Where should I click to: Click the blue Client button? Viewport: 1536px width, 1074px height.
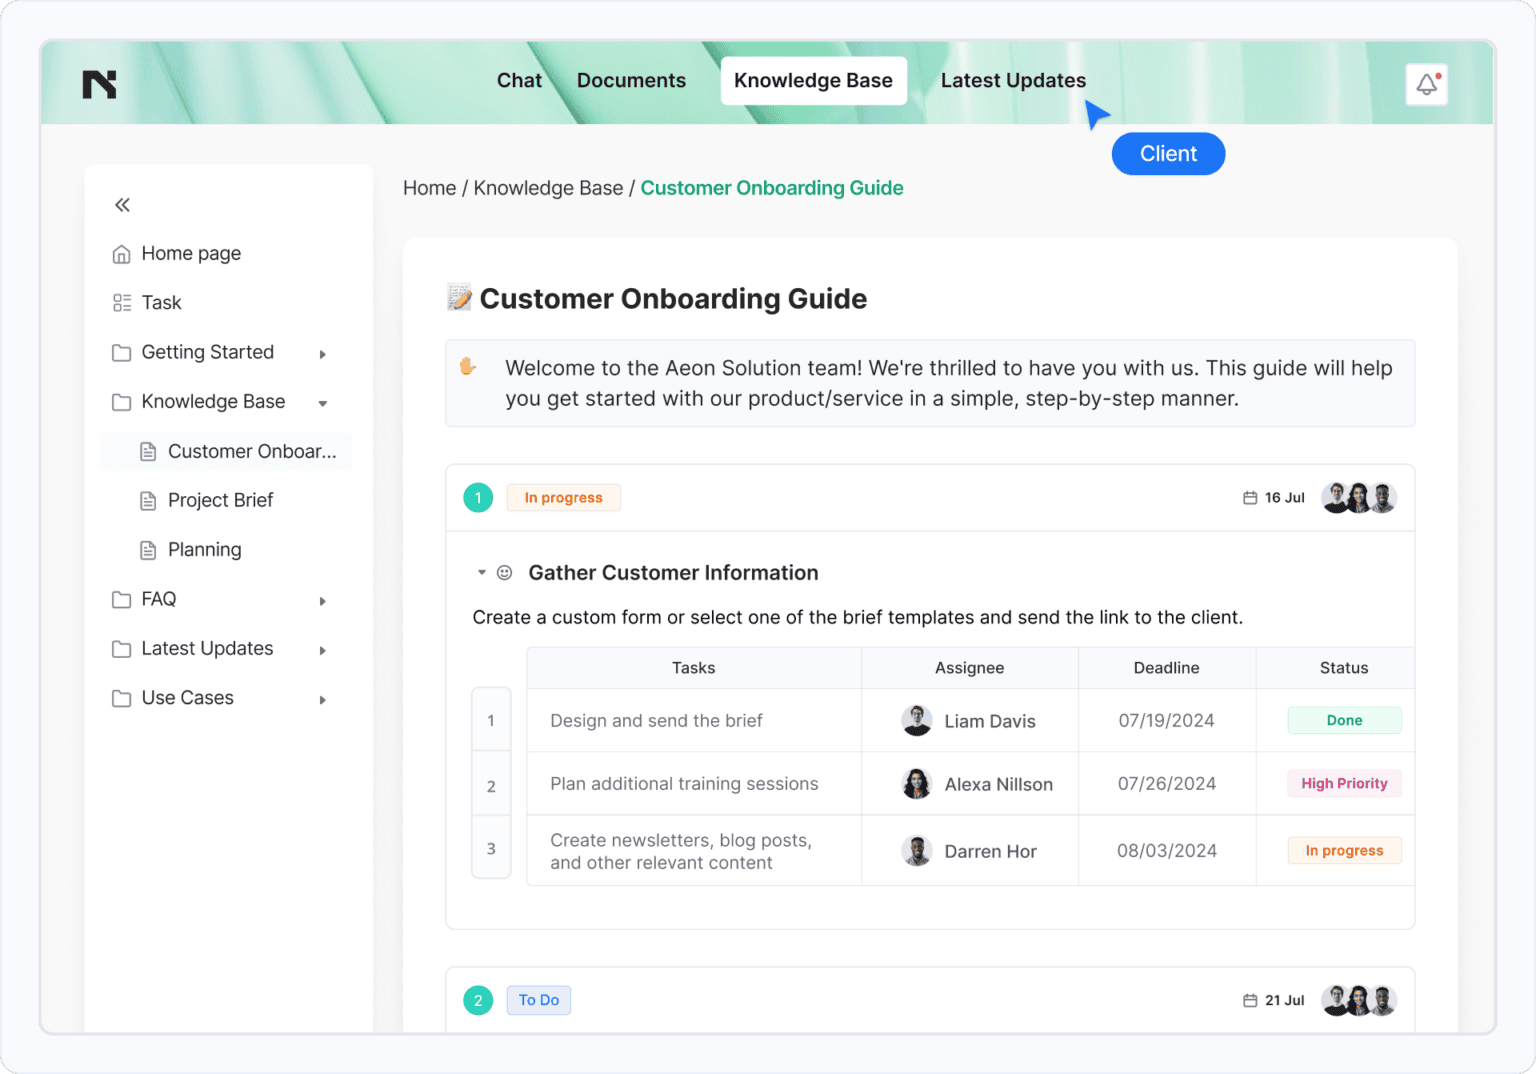(1168, 153)
